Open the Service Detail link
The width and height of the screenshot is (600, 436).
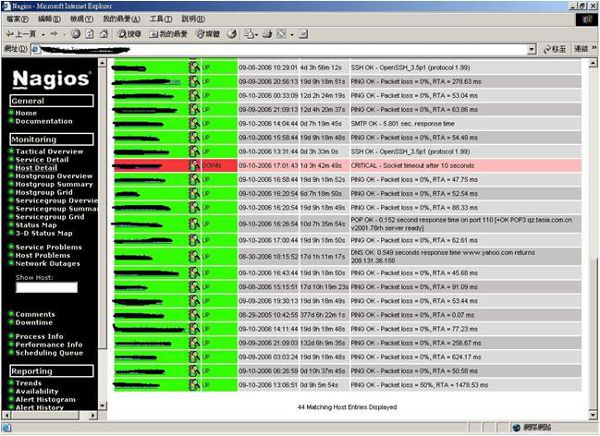click(x=42, y=160)
